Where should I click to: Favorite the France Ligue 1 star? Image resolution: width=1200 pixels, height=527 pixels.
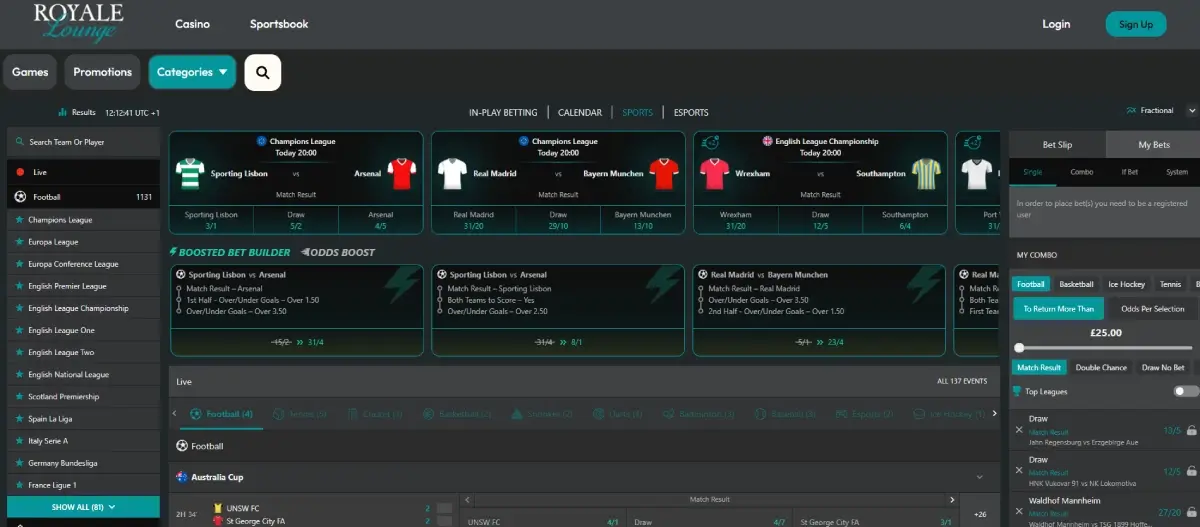point(18,485)
